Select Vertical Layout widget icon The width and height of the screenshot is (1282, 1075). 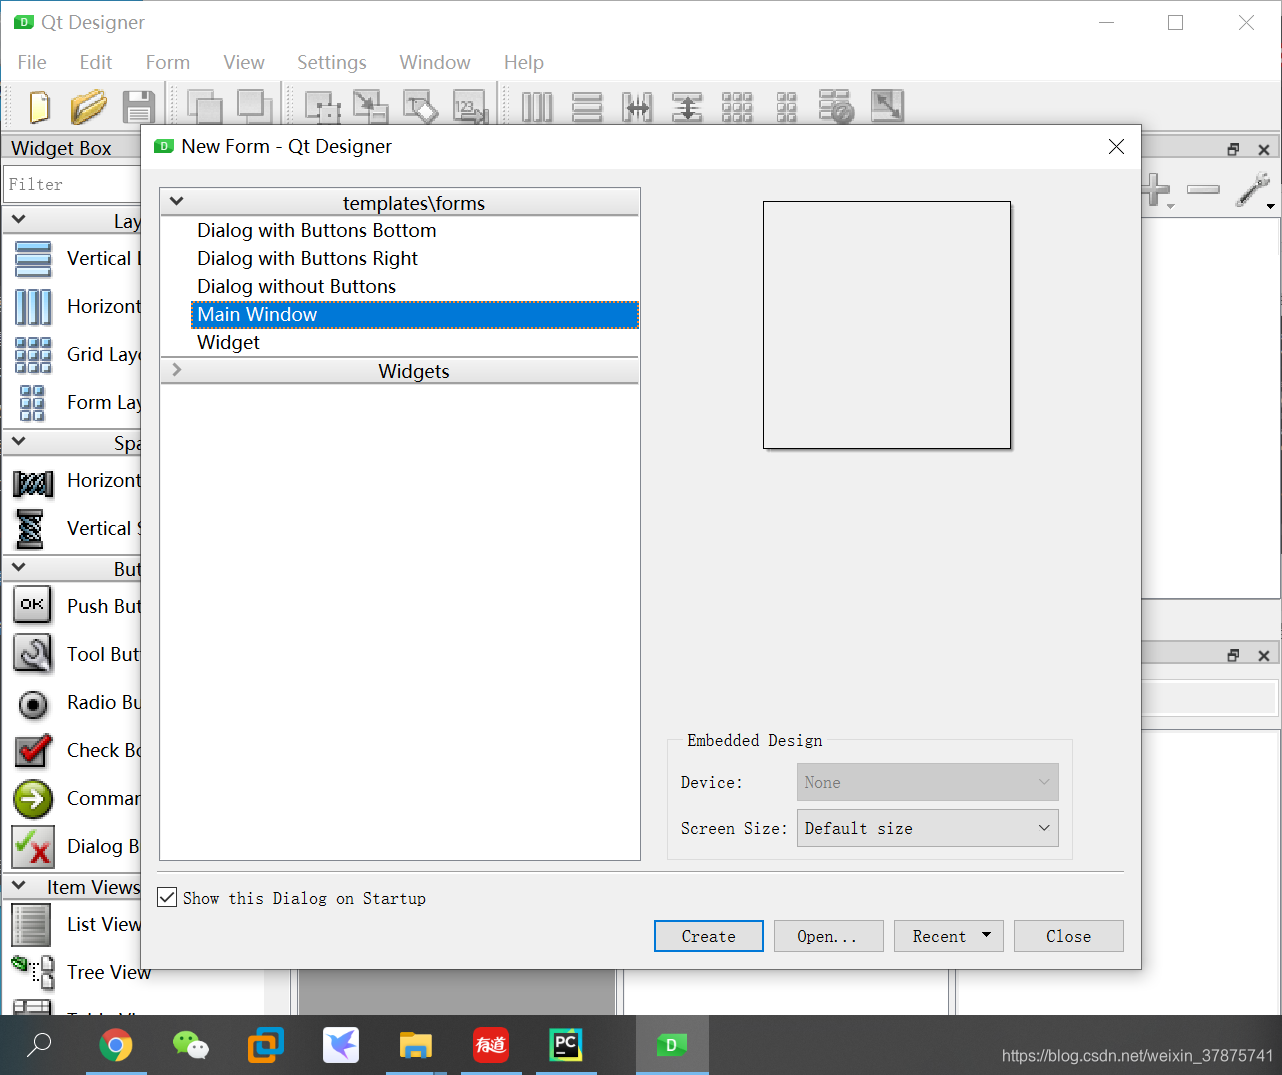tap(33, 259)
